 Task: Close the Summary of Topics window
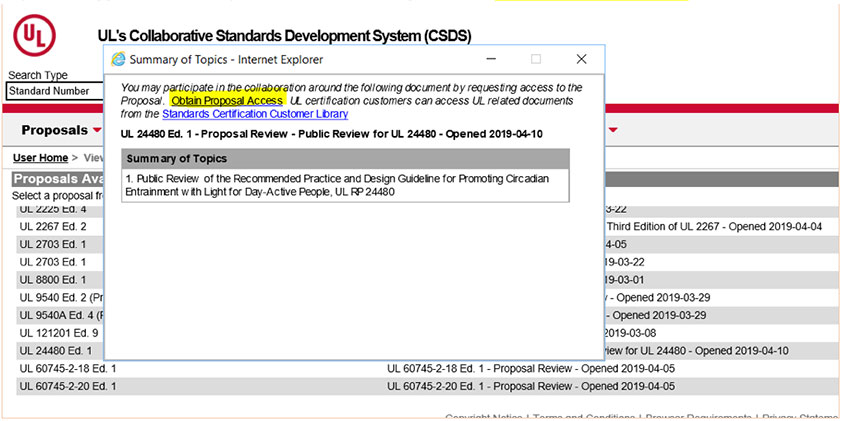coord(581,59)
